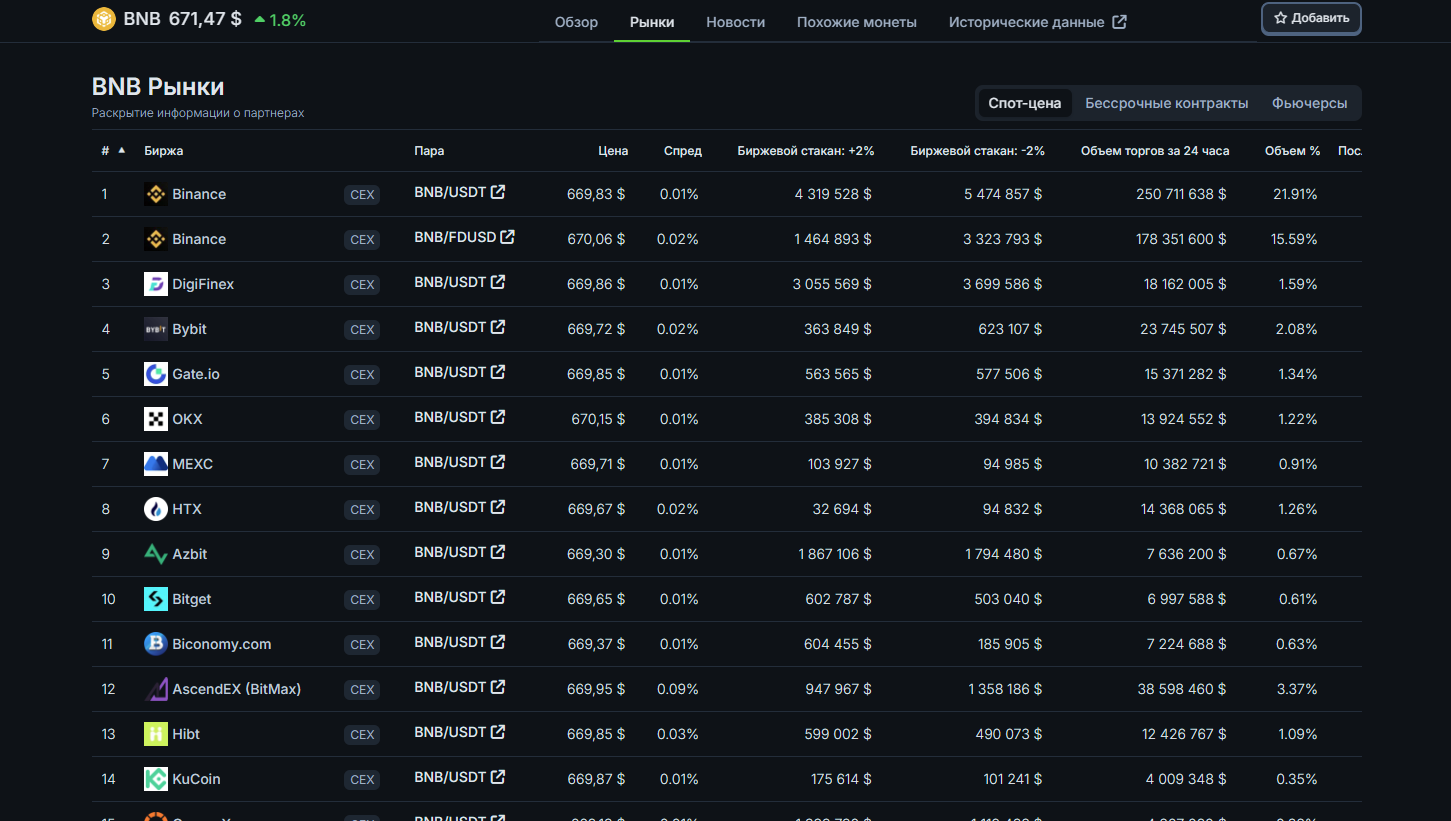Sort by Биржа column header
Image resolution: width=1451 pixels, height=821 pixels.
(x=164, y=151)
